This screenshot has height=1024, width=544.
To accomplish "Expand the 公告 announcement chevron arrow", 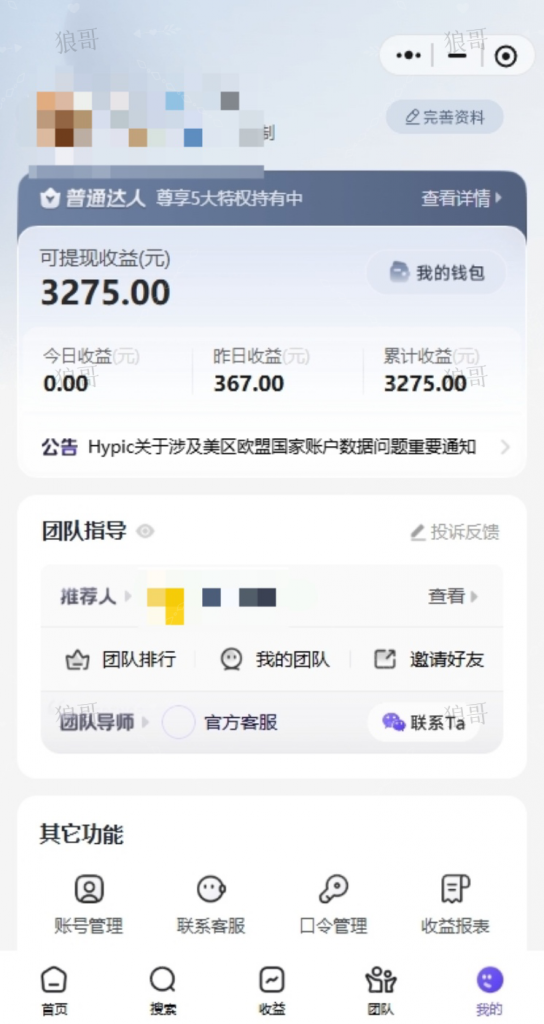I will [x=505, y=447].
